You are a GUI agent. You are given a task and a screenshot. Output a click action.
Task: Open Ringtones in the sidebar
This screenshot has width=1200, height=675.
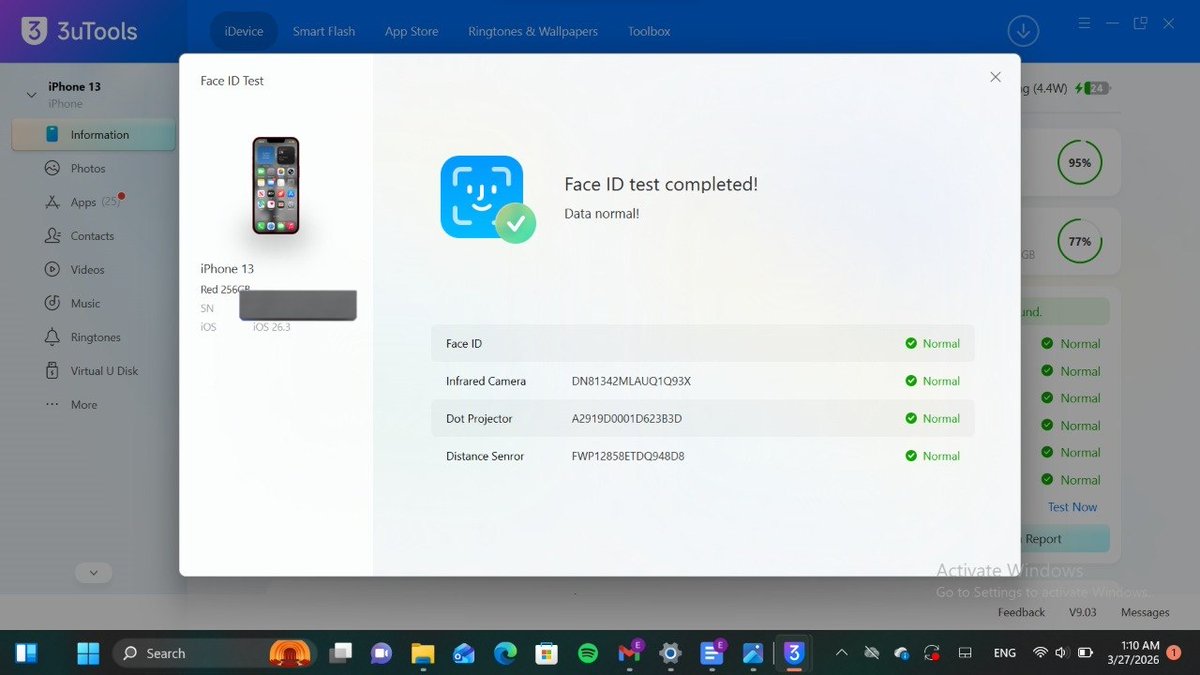[x=96, y=337]
